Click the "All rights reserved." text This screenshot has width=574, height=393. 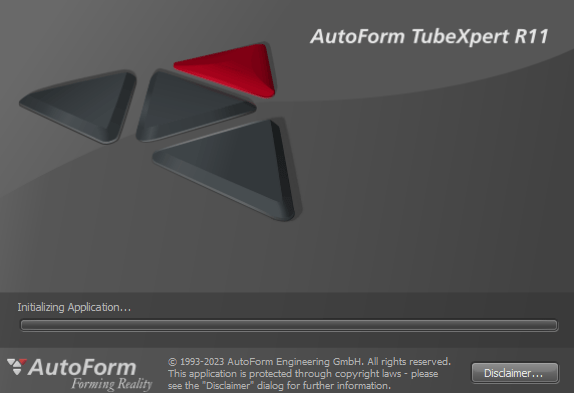[x=409, y=362]
